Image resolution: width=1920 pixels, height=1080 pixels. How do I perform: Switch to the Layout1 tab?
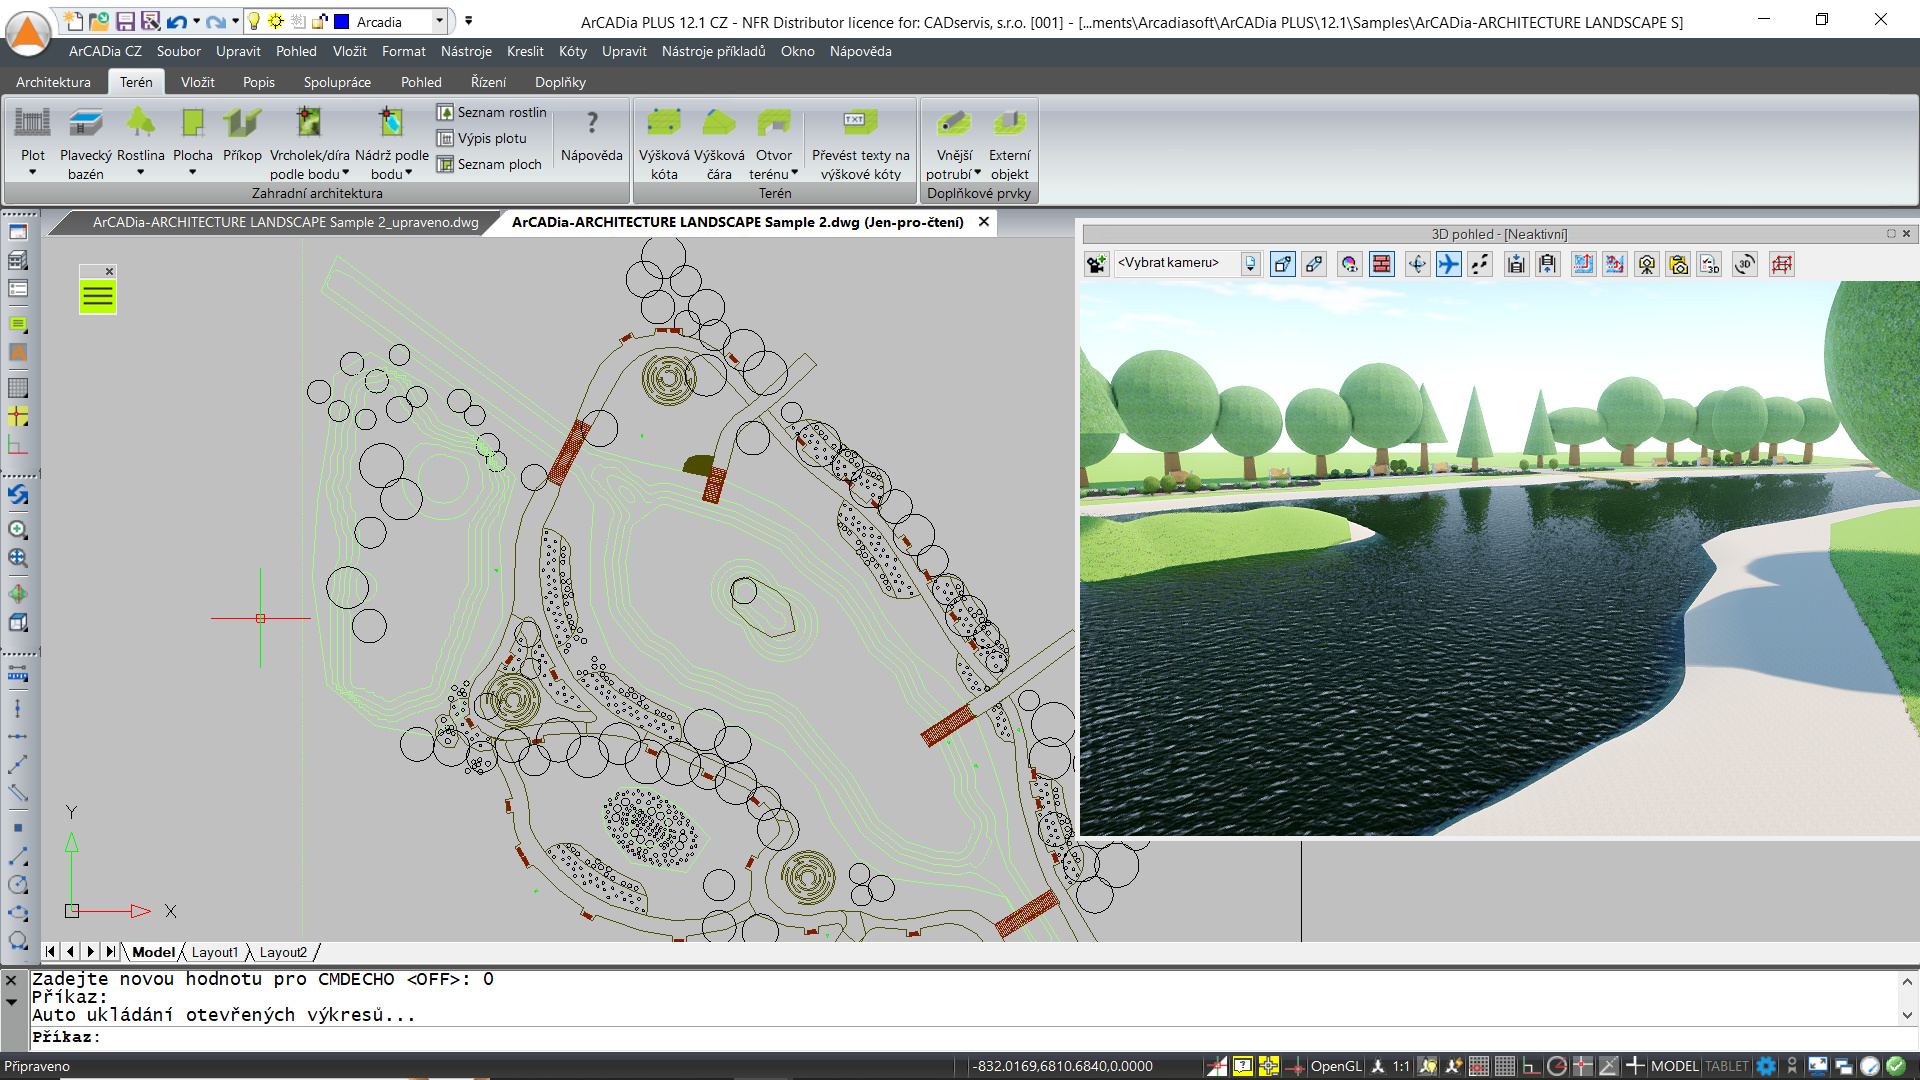[215, 952]
